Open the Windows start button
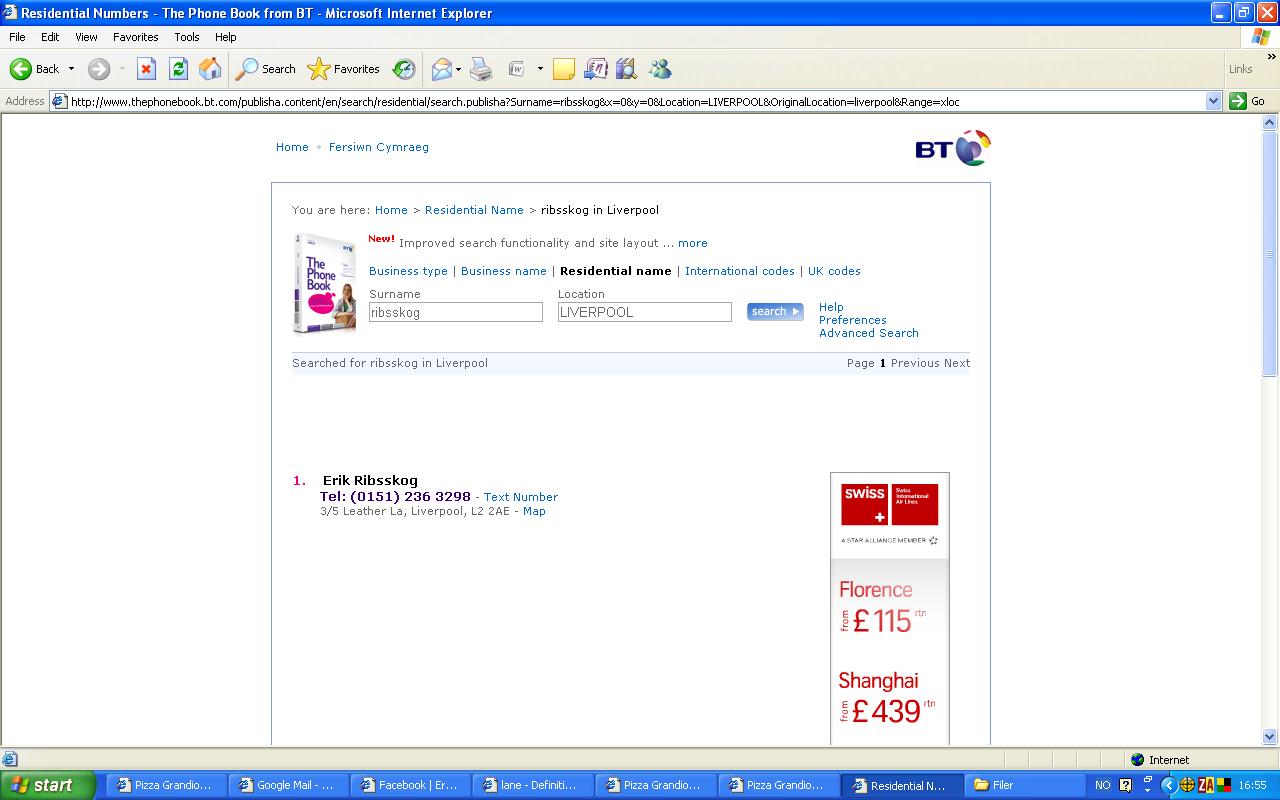Image resolution: width=1280 pixels, height=800 pixels. click(x=48, y=785)
